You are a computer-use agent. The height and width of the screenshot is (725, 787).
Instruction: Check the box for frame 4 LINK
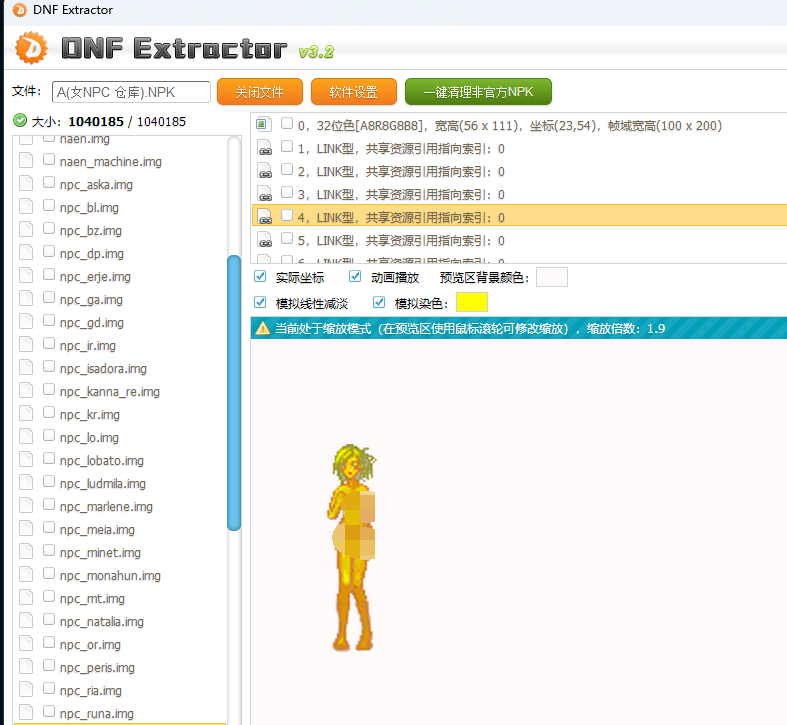287,215
